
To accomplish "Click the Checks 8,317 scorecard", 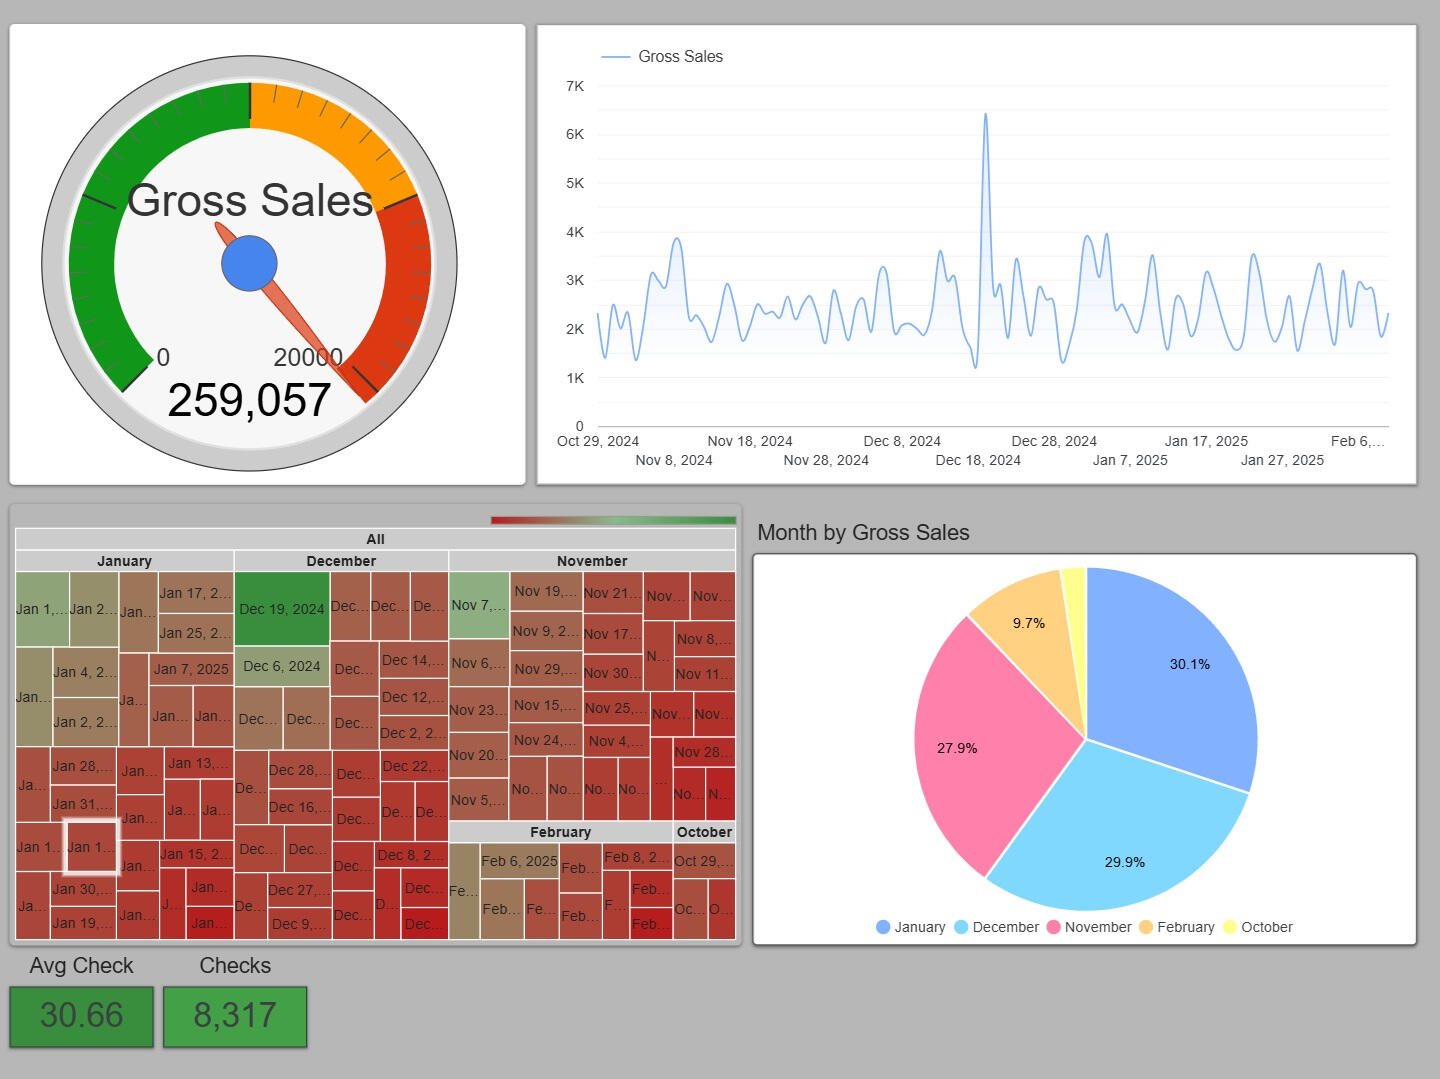I will (x=235, y=1016).
